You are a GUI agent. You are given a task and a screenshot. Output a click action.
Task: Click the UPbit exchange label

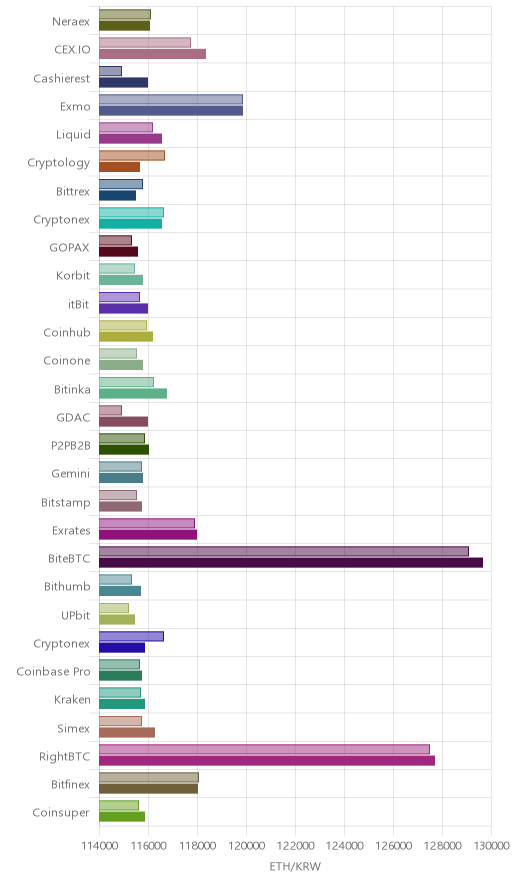coord(75,616)
